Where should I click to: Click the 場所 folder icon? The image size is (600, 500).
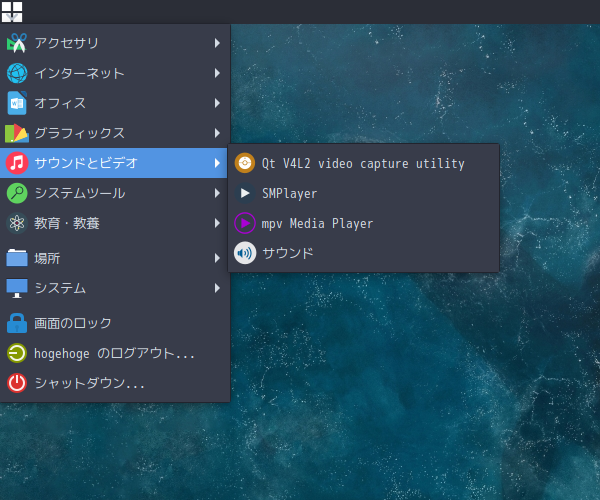(x=17, y=258)
